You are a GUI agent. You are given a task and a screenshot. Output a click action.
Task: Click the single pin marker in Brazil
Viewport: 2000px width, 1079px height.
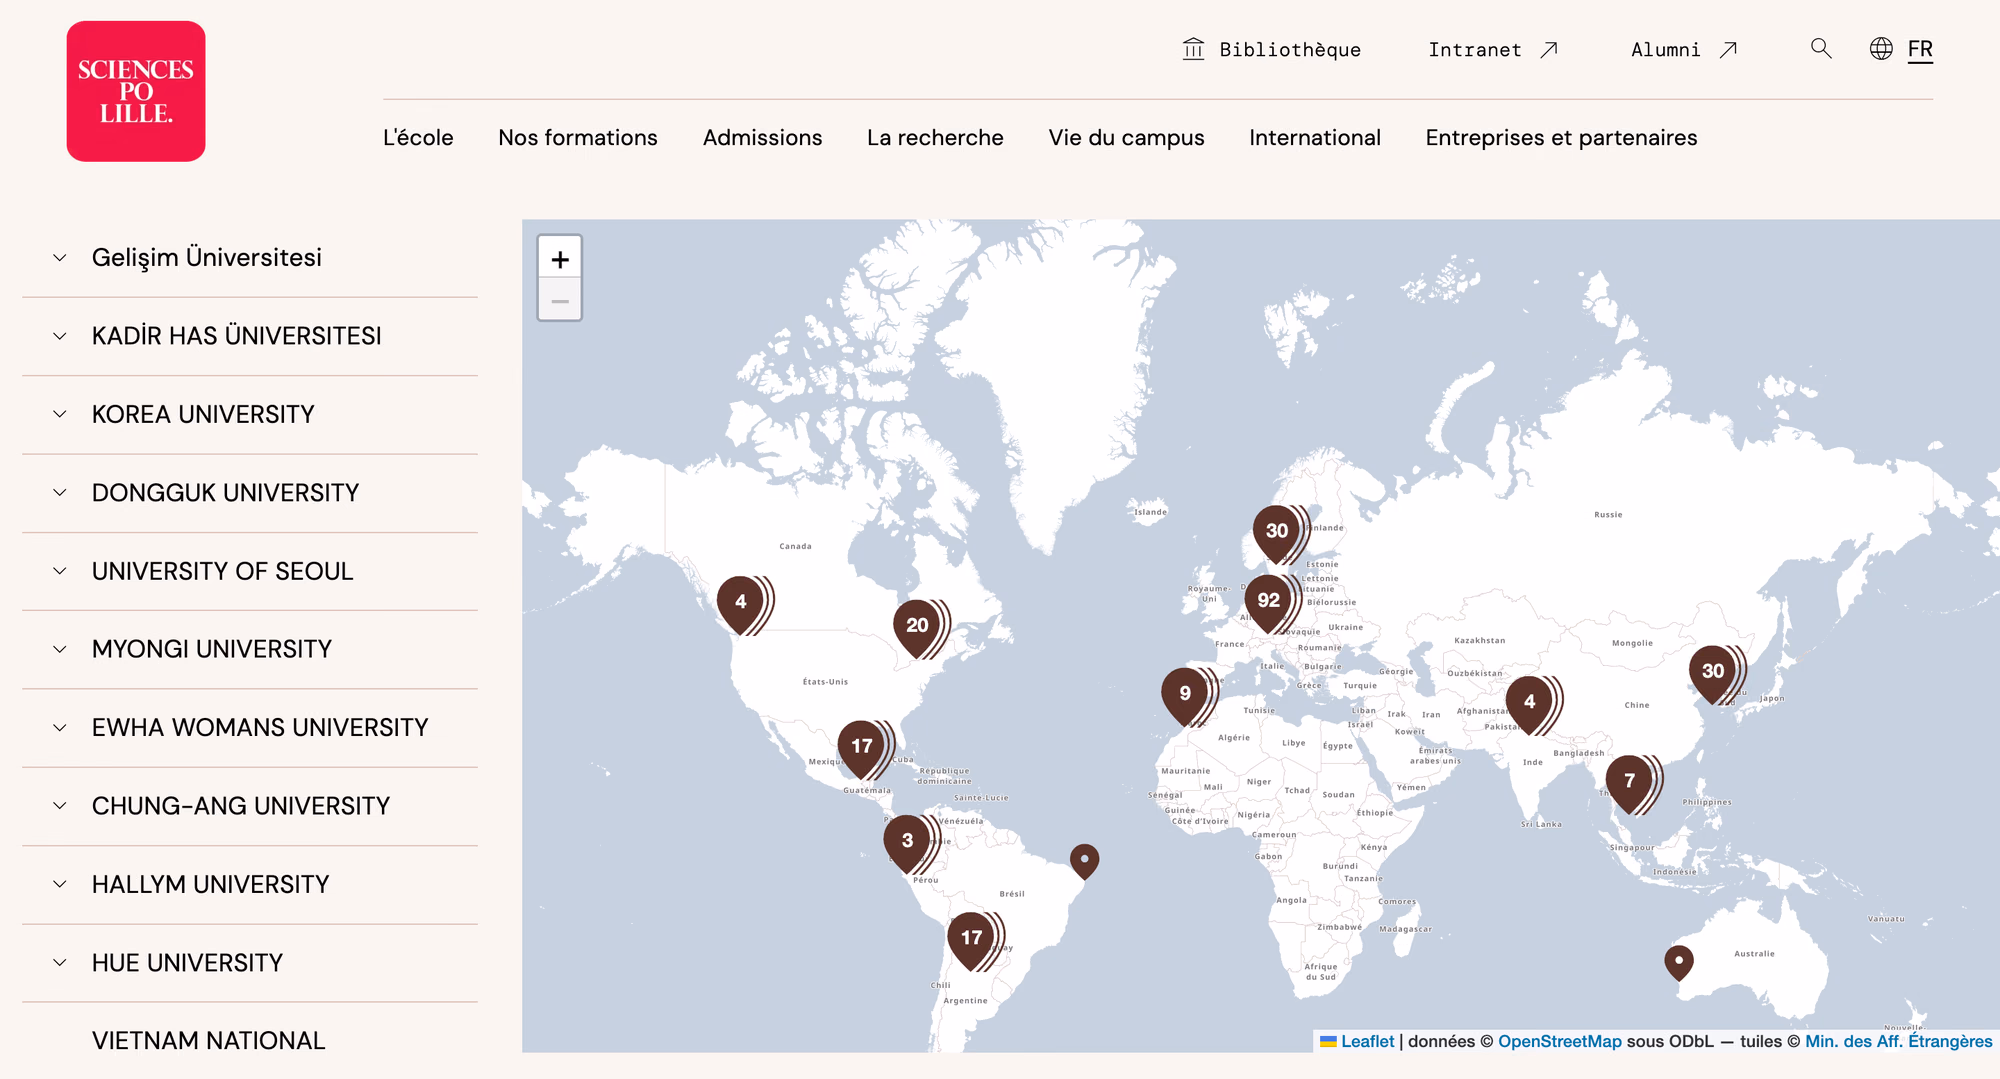click(1085, 861)
